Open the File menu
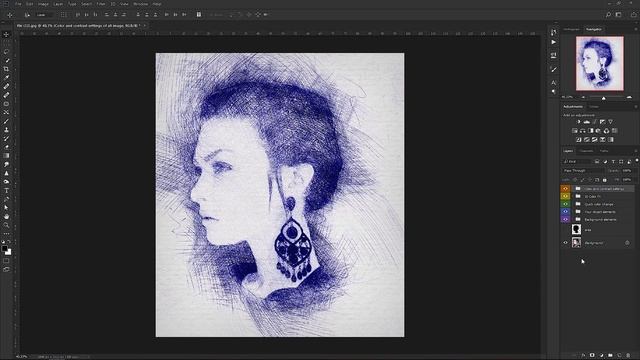 [x=18, y=4]
